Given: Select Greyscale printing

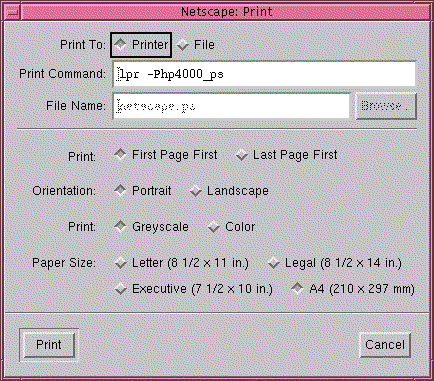Looking at the screenshot, I should tap(151, 227).
